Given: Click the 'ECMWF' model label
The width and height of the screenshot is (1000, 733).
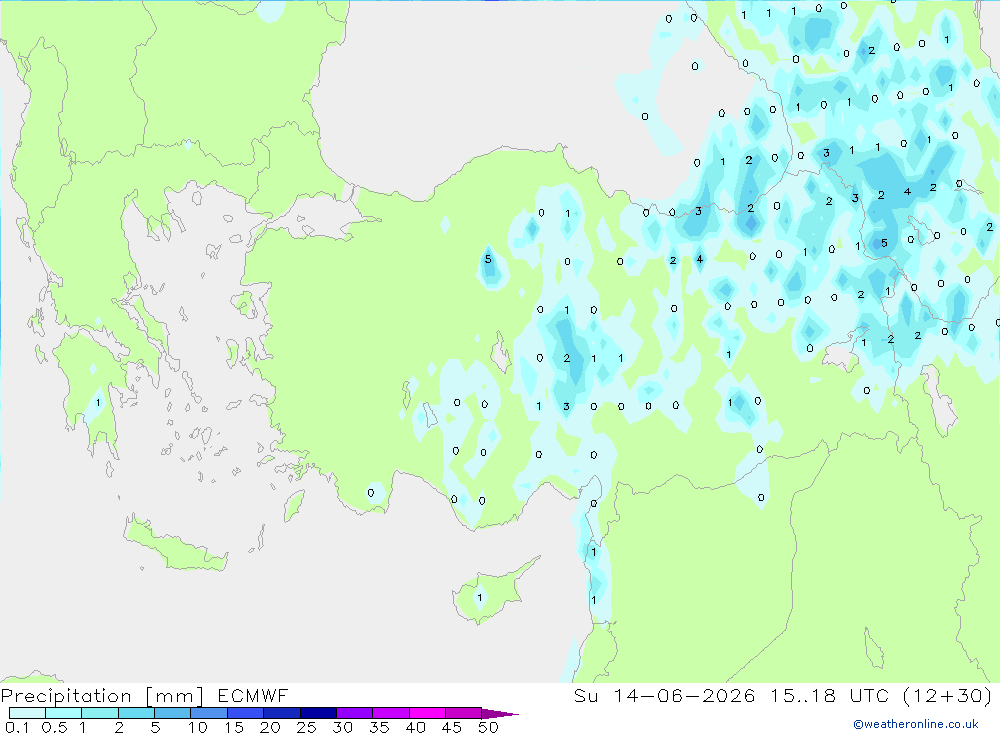Looking at the screenshot, I should tap(253, 695).
